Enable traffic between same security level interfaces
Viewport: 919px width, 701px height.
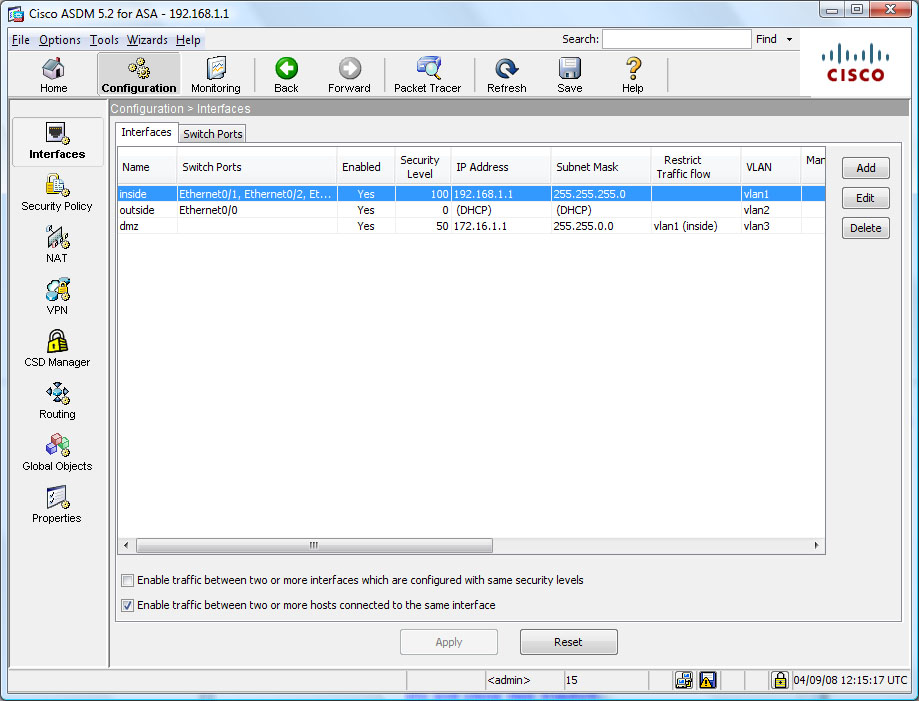pyautogui.click(x=127, y=580)
